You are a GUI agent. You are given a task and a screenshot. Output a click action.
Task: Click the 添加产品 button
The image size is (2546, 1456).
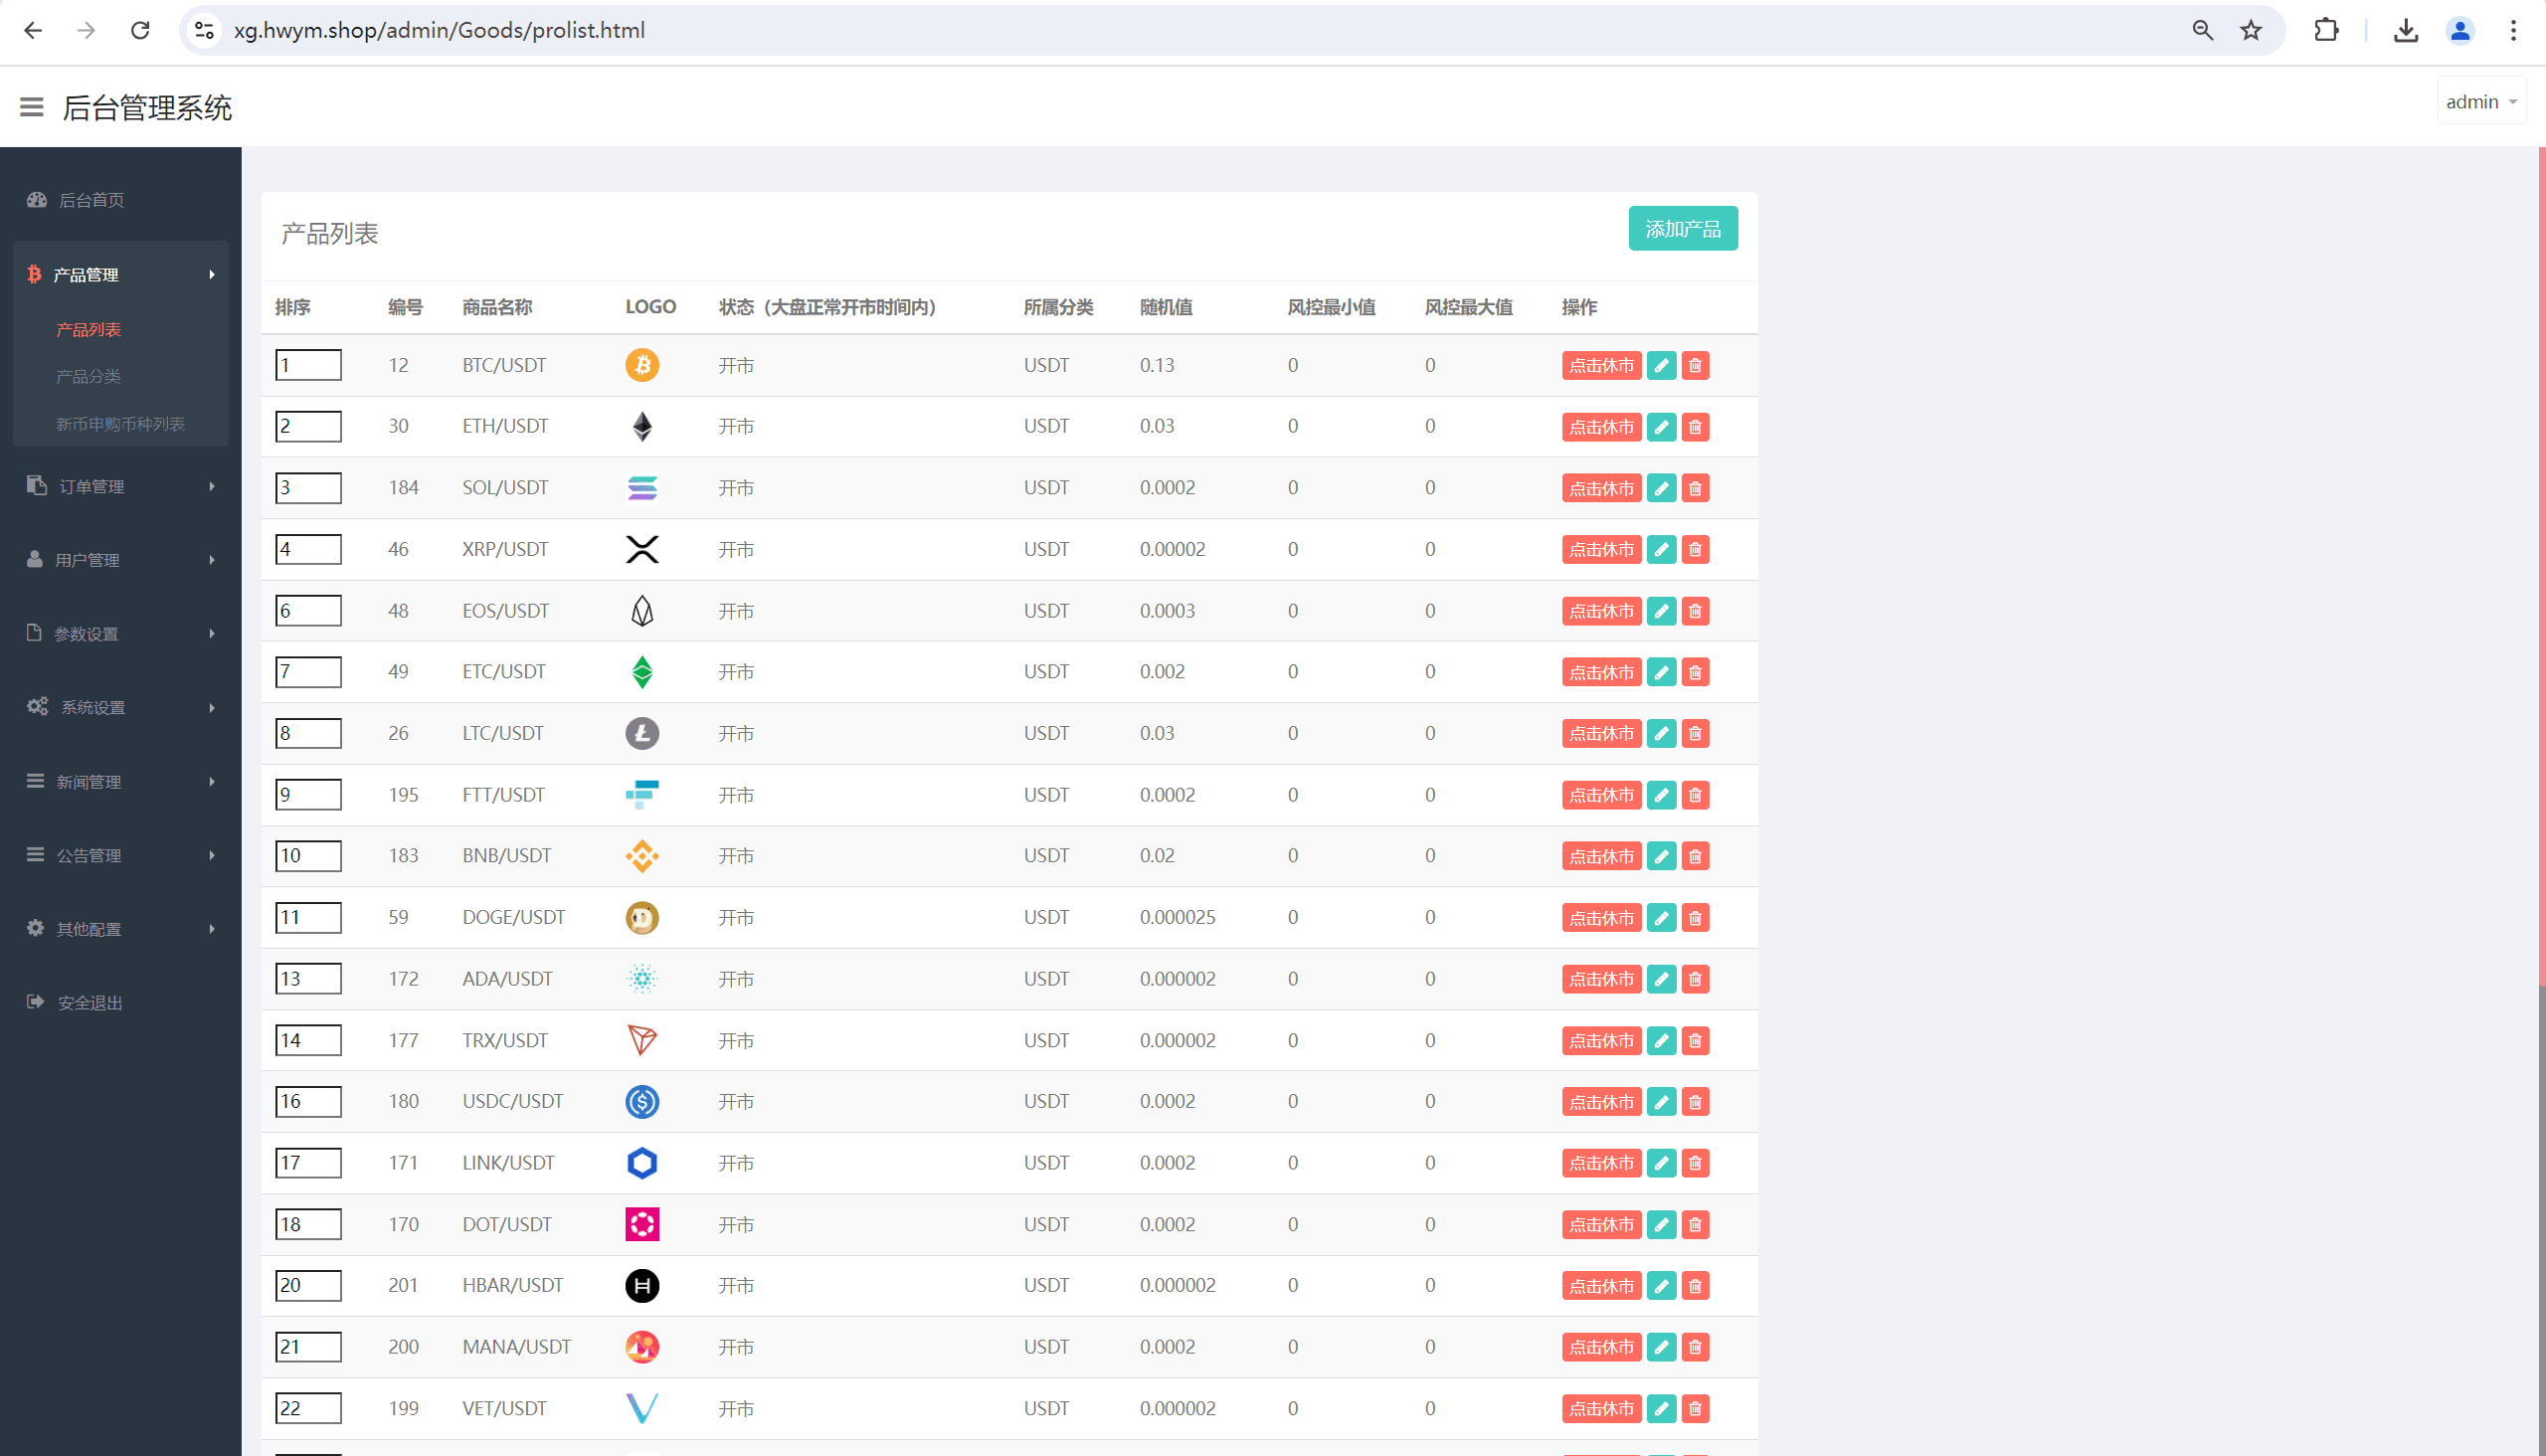[x=1683, y=229]
